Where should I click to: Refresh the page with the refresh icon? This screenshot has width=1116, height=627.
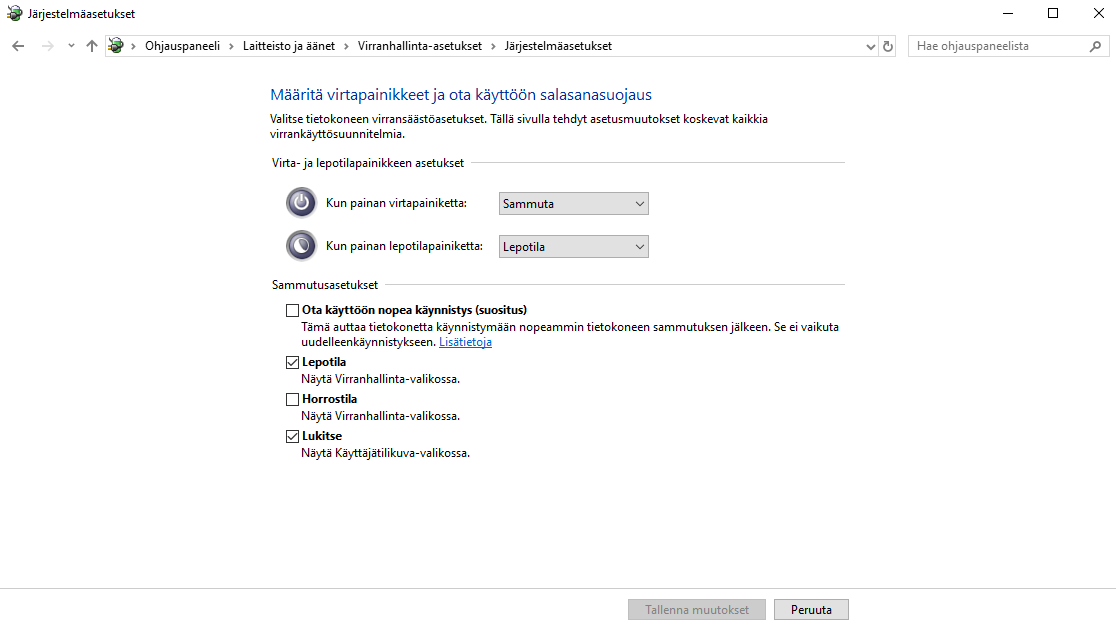coord(888,46)
